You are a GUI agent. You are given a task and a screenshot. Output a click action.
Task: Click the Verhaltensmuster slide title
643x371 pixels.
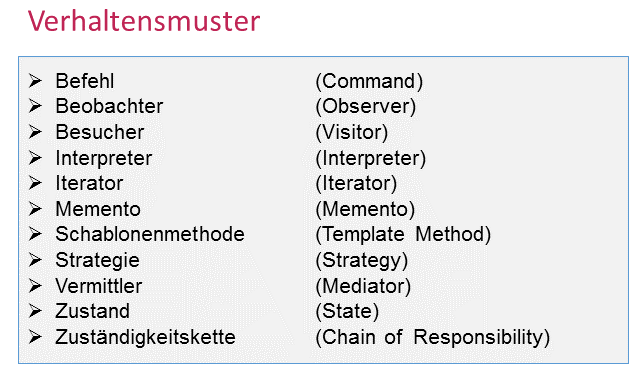point(144,21)
